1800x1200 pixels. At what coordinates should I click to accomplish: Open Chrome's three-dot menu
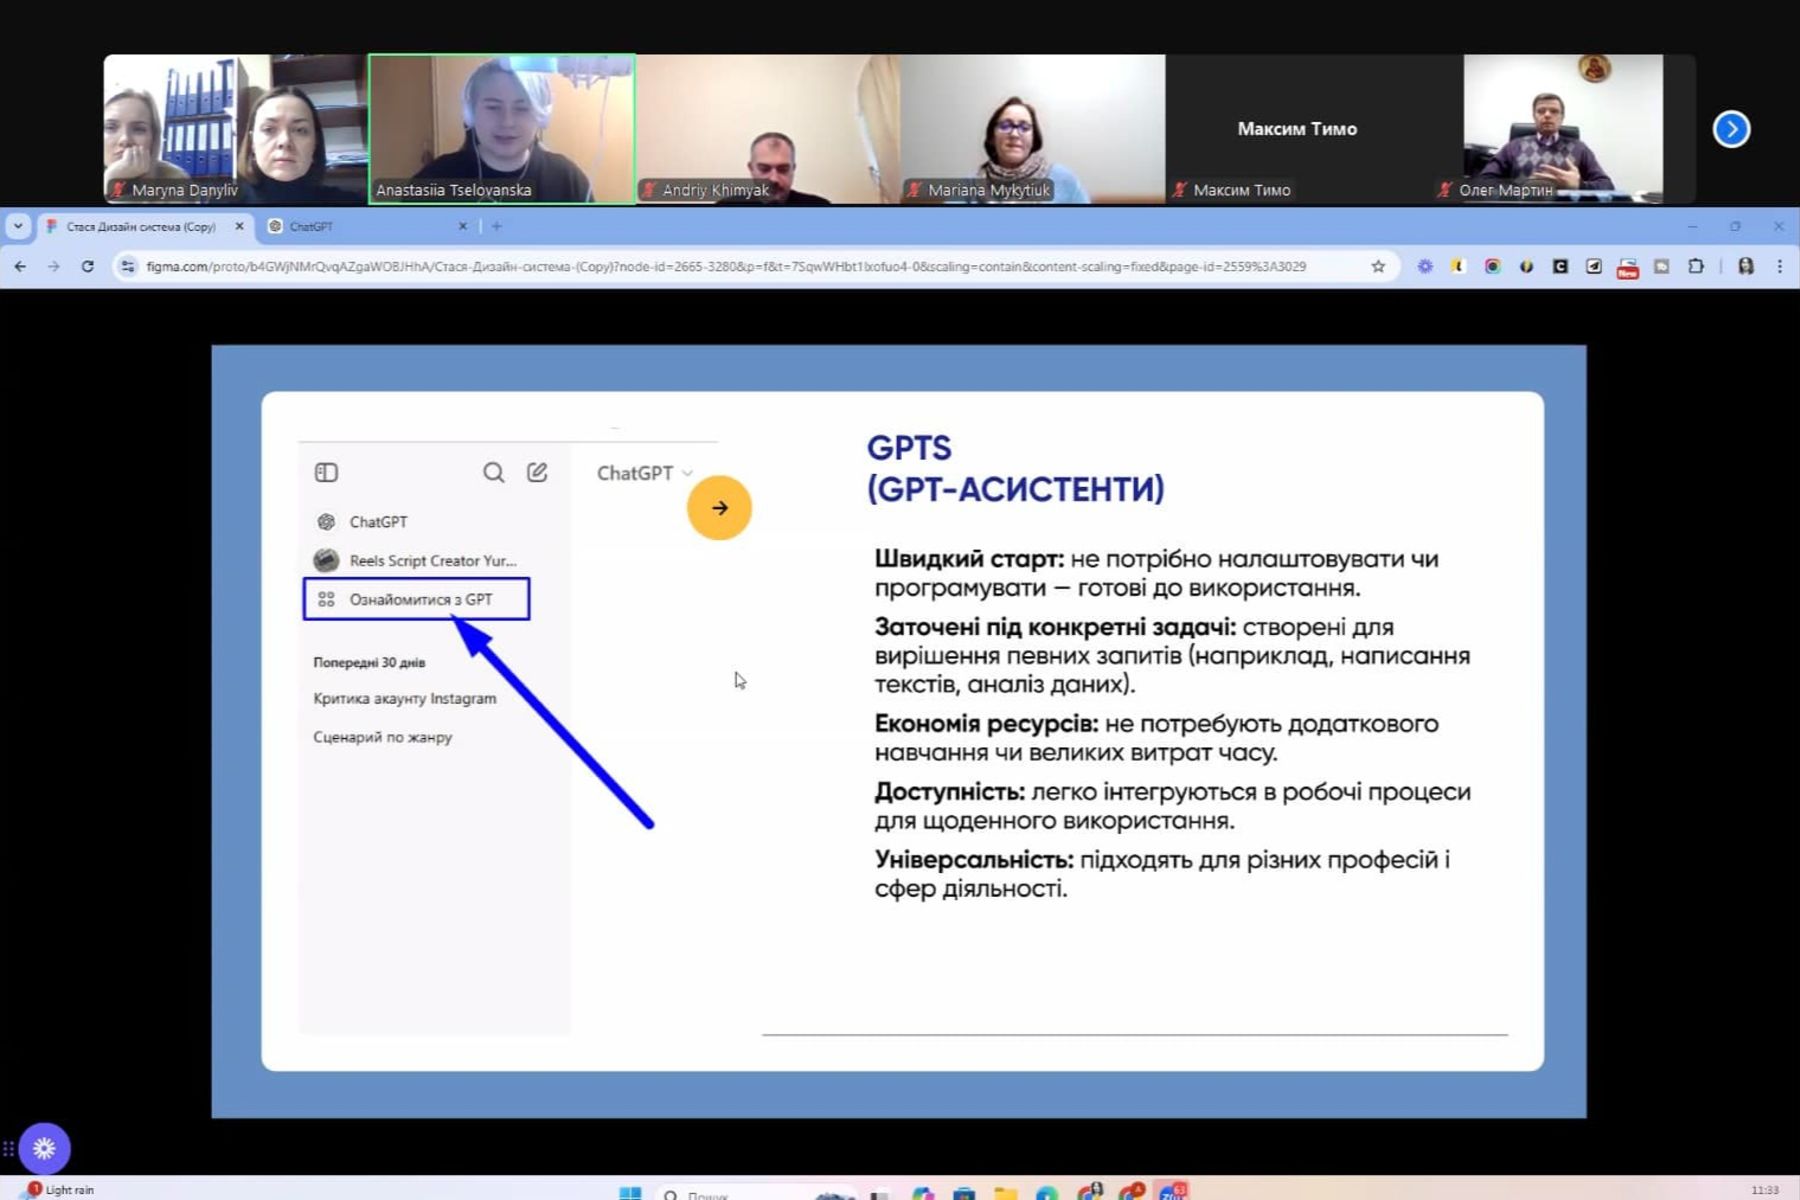point(1780,266)
